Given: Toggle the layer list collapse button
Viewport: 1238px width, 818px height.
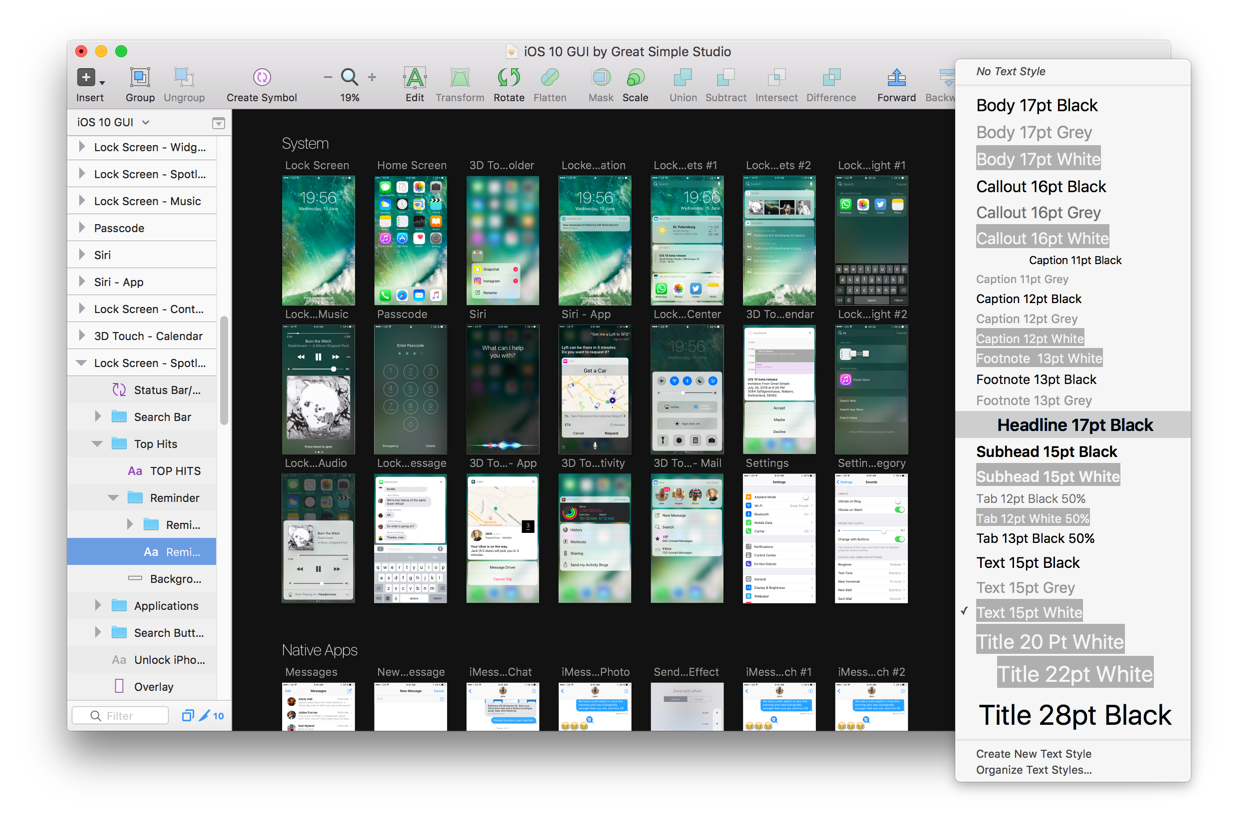Looking at the screenshot, I should (218, 123).
